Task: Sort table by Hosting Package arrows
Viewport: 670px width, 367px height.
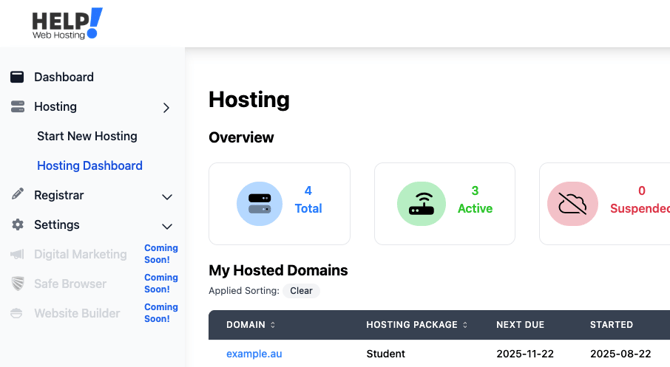Action: click(x=465, y=325)
